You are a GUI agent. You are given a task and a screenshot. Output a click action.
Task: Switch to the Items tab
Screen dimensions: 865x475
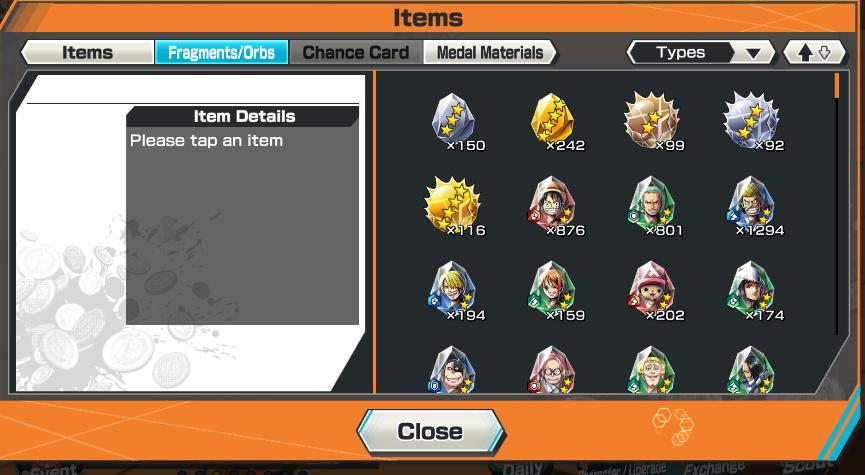(87, 52)
